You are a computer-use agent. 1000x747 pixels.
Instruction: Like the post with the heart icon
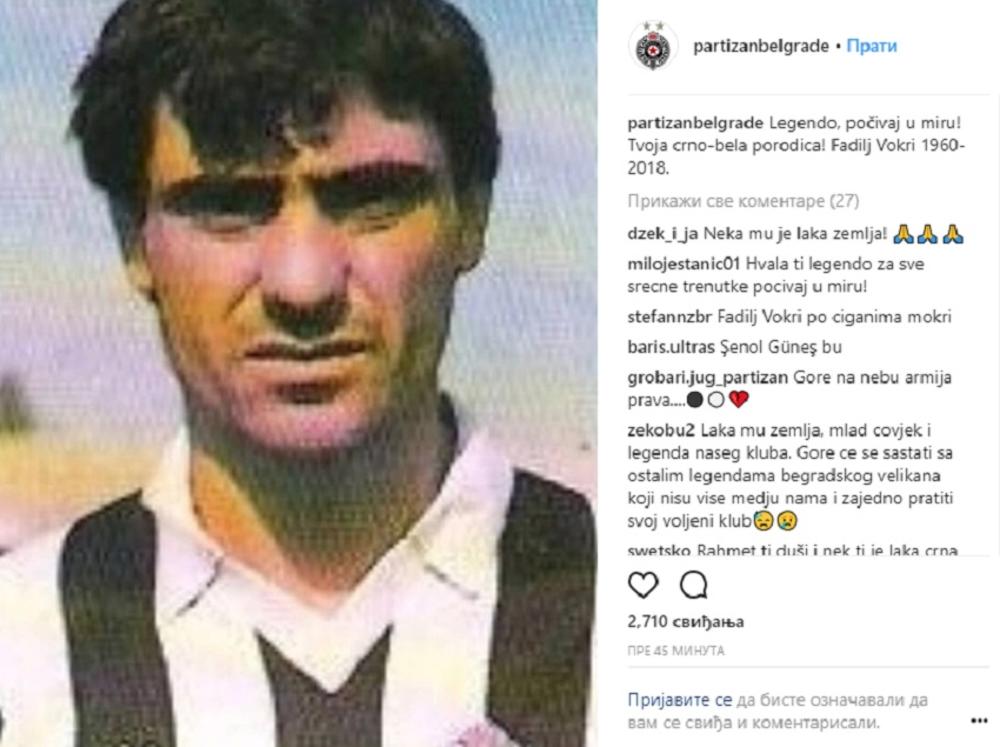(x=643, y=584)
